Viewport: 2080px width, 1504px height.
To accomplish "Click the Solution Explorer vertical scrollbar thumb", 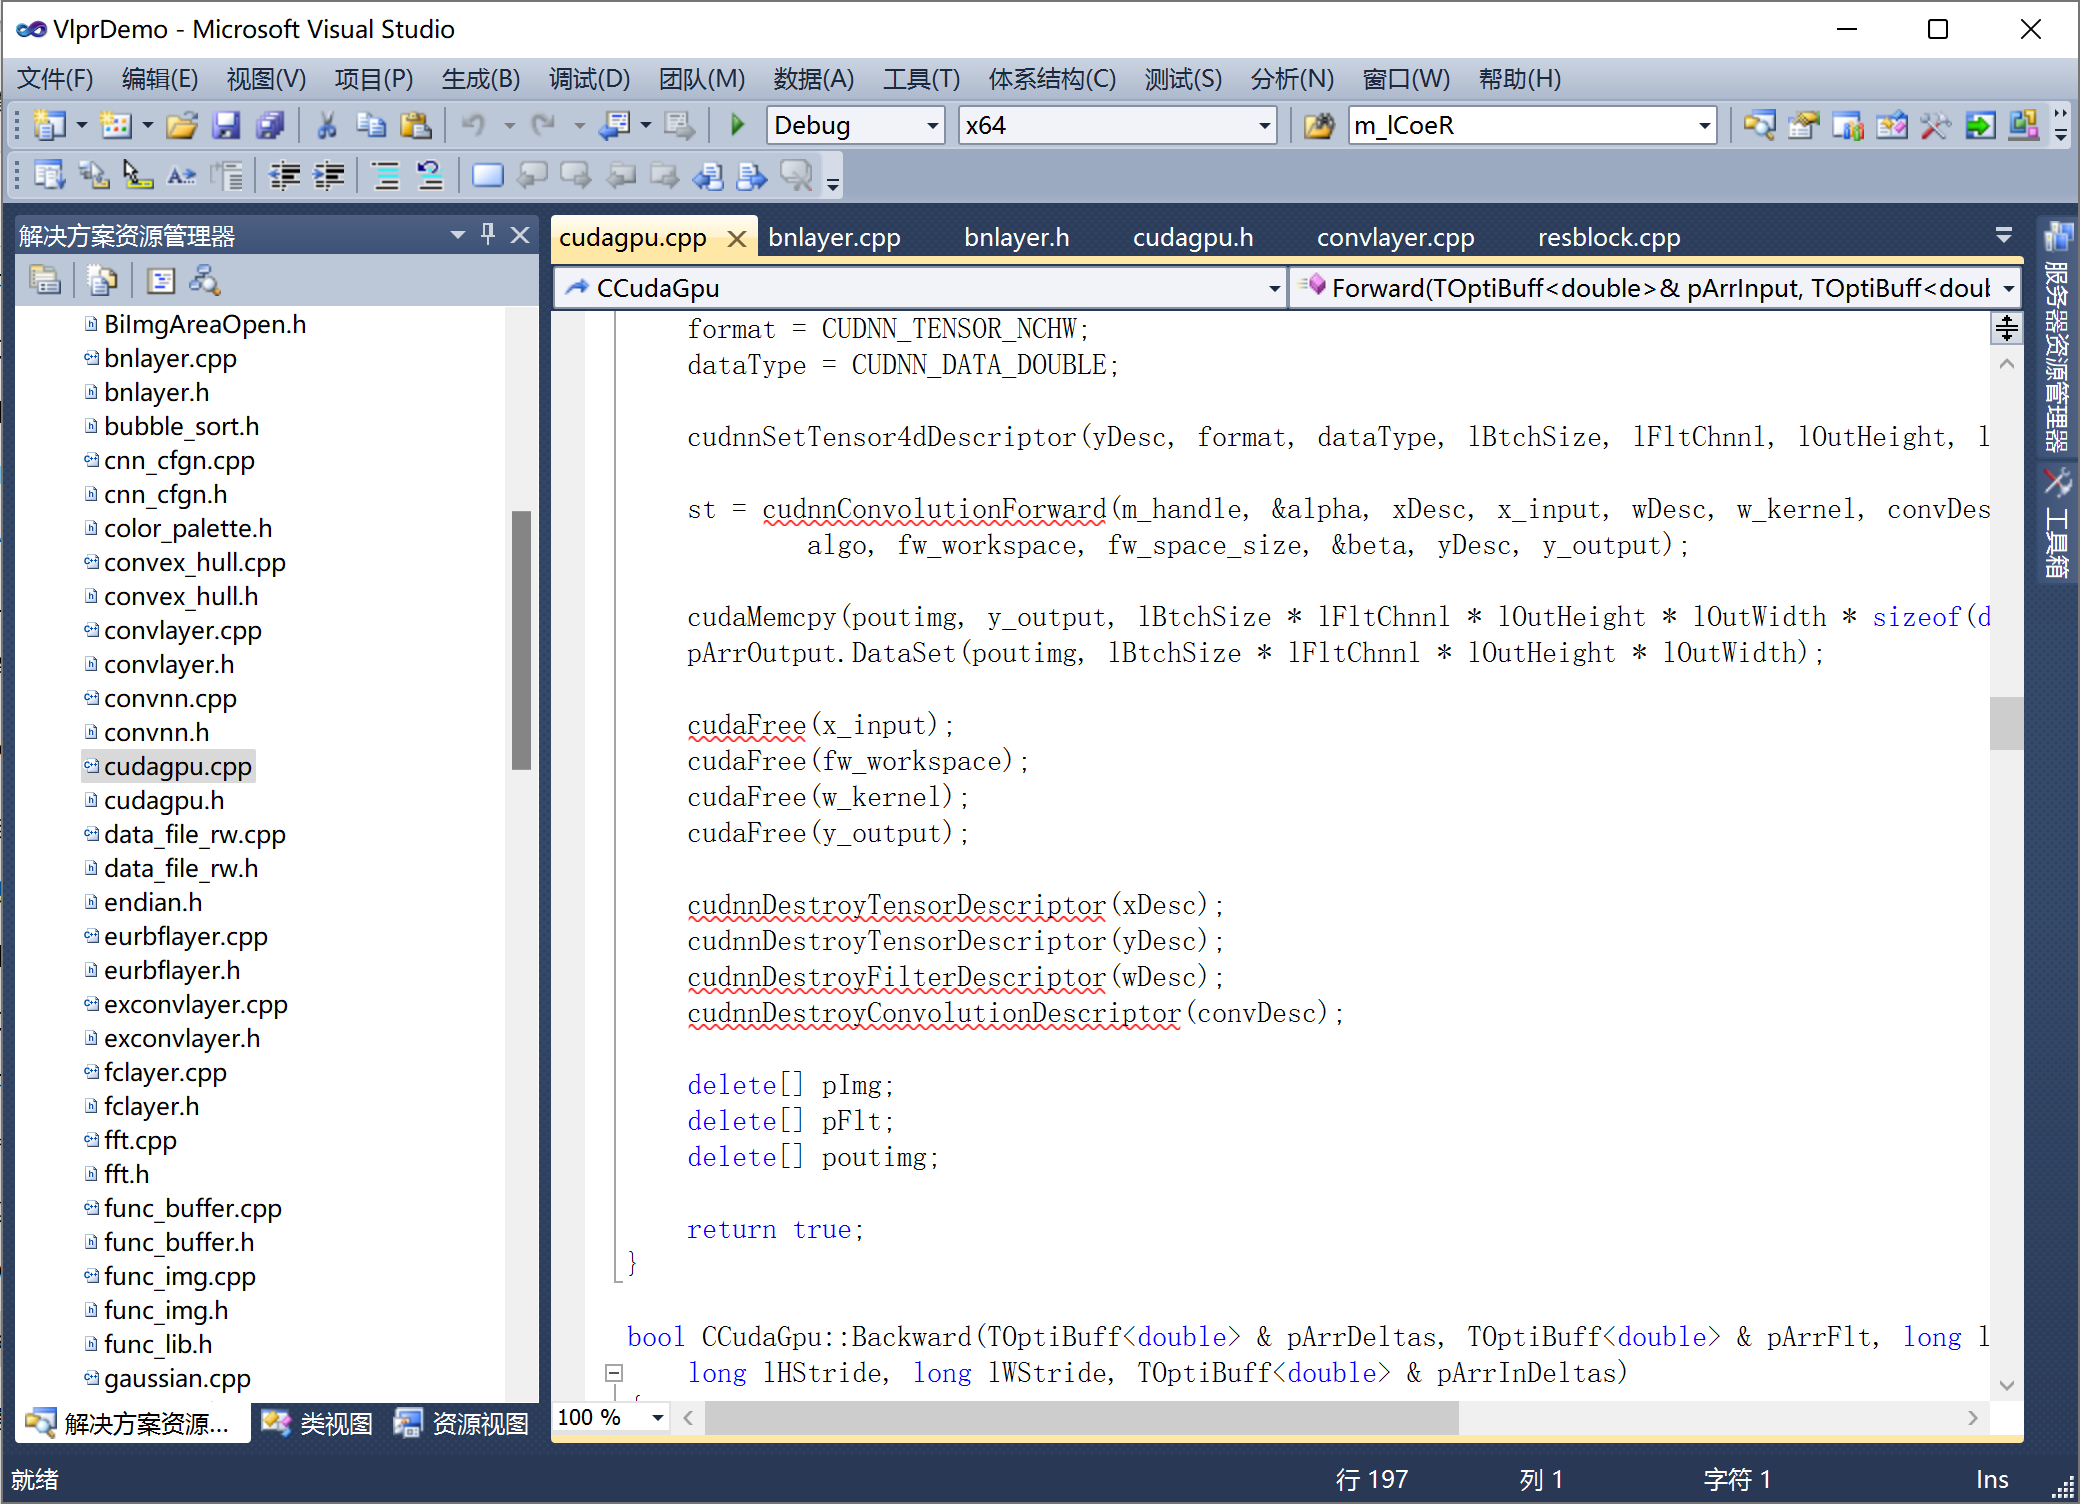I will click(521, 640).
